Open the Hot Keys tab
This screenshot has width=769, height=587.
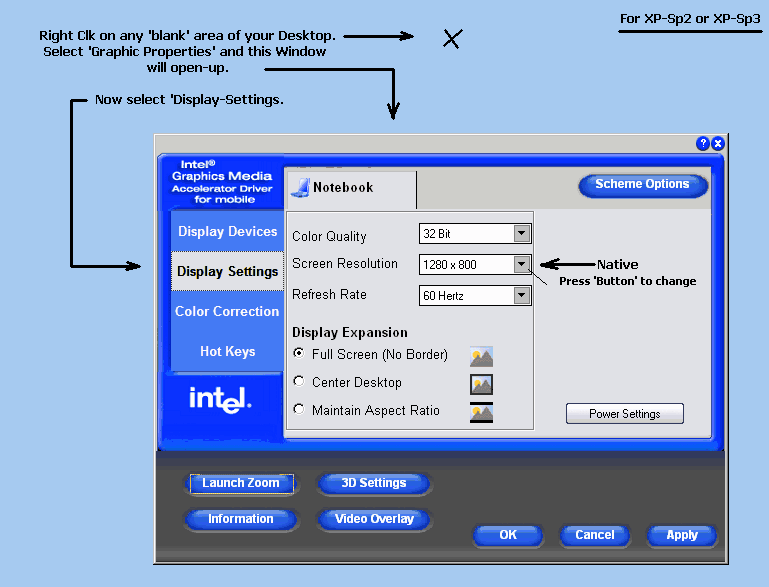click(x=228, y=351)
